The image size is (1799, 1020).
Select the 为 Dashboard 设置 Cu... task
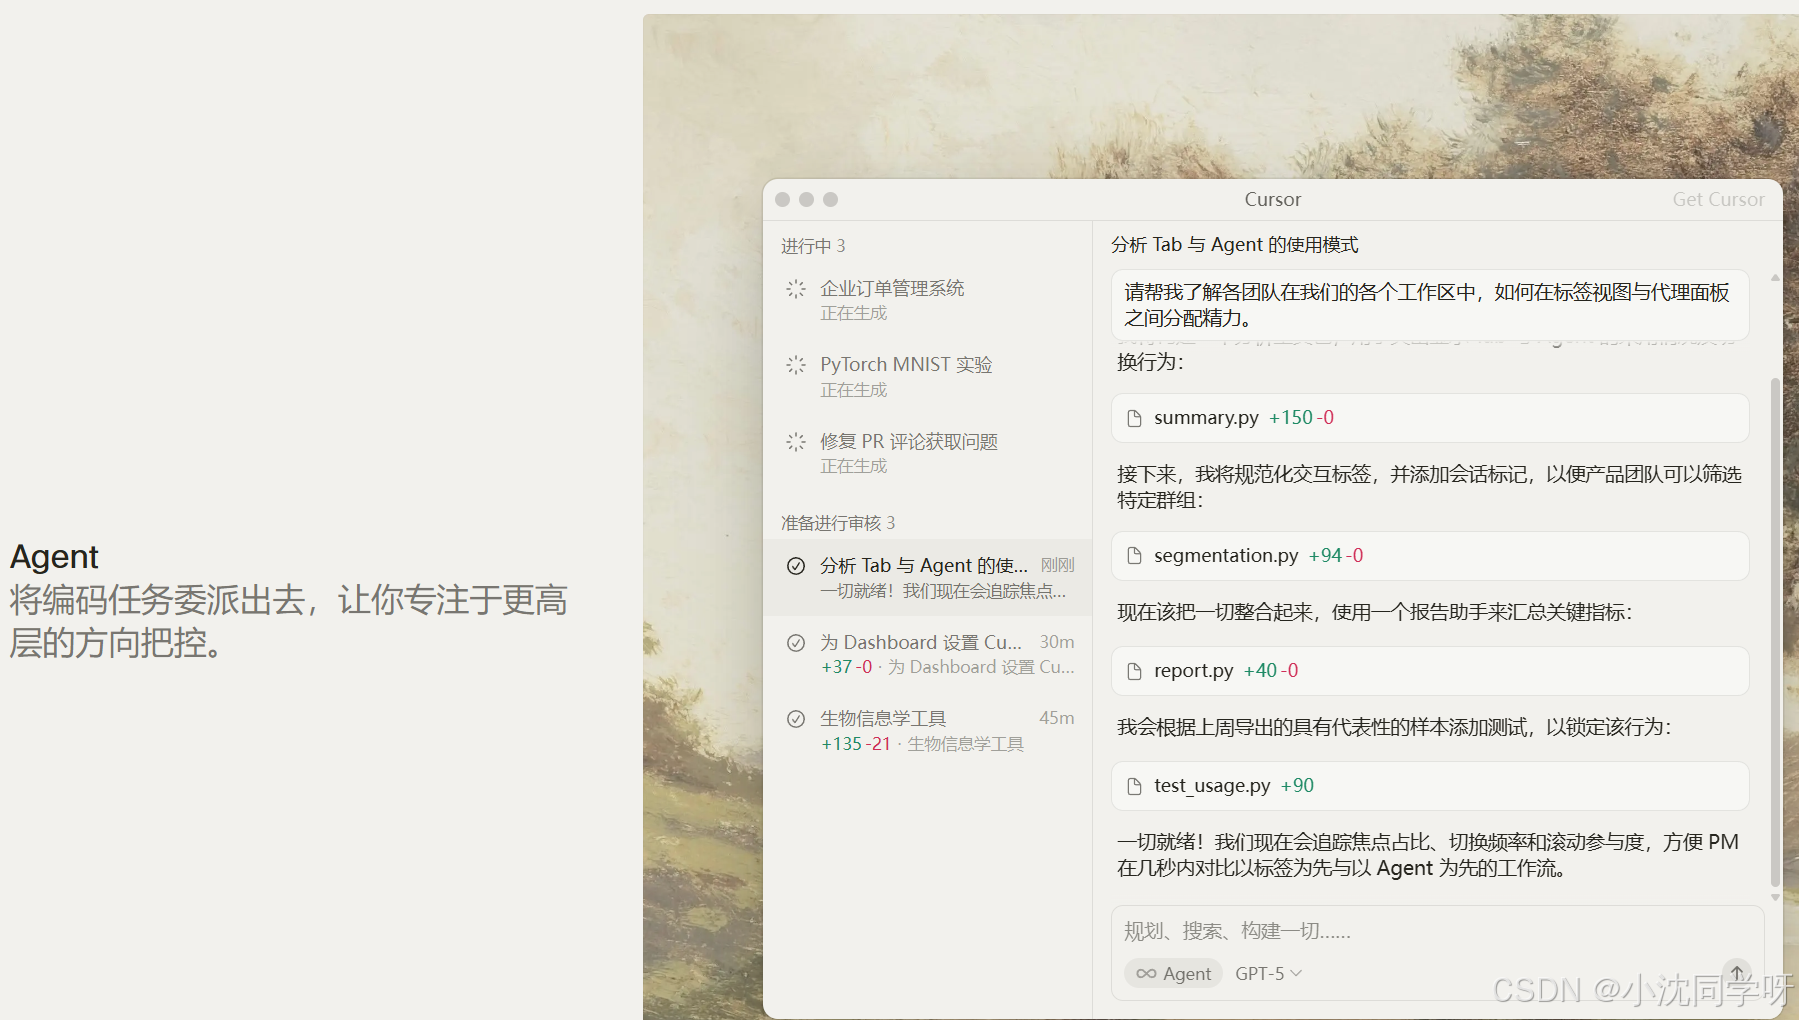click(x=927, y=654)
